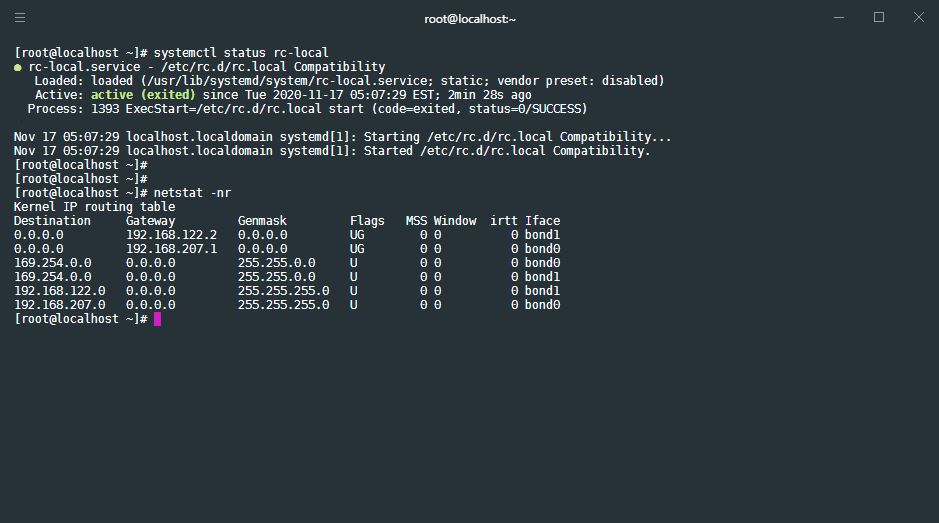Click destination 192.168.207.0

(59, 305)
